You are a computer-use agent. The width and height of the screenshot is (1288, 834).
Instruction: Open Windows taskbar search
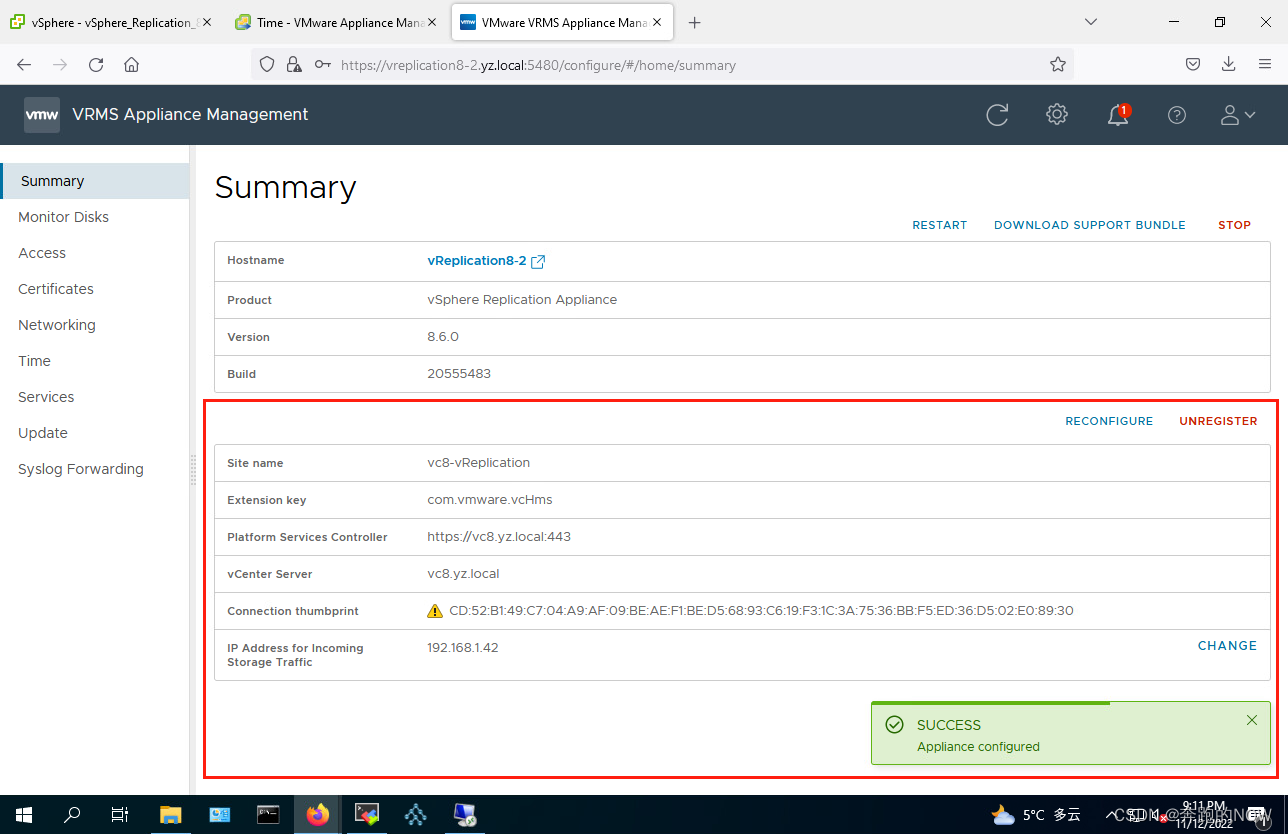72,815
